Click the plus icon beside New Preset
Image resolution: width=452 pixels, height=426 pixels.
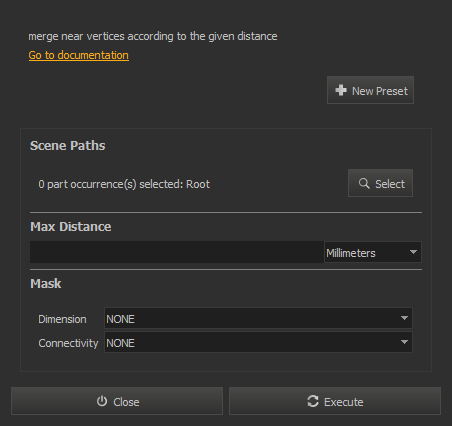pyautogui.click(x=341, y=90)
